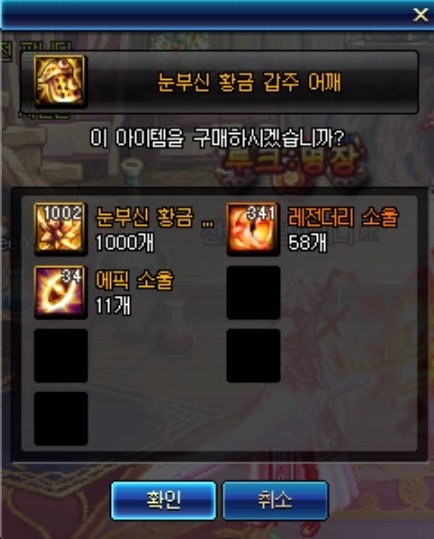The width and height of the screenshot is (434, 539).
Task: Click lowest empty slot under 레전더리 소울 column
Action: point(253,355)
